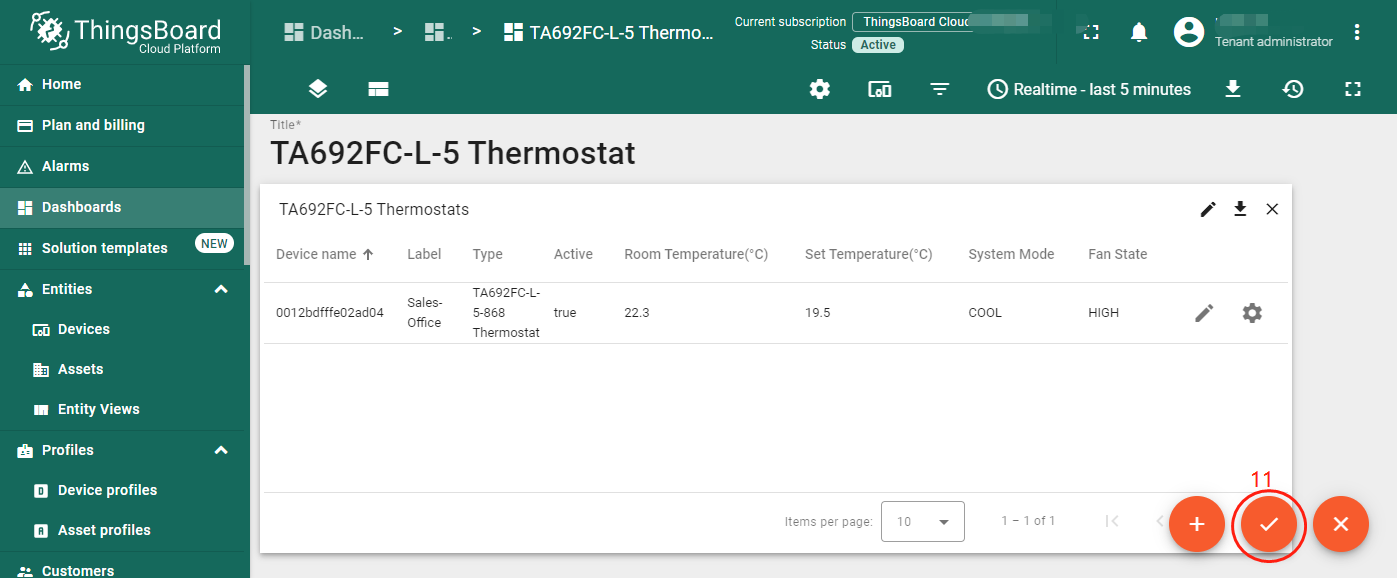Image resolution: width=1397 pixels, height=578 pixels.
Task: Cancel changes with orange X button
Action: (x=1341, y=524)
